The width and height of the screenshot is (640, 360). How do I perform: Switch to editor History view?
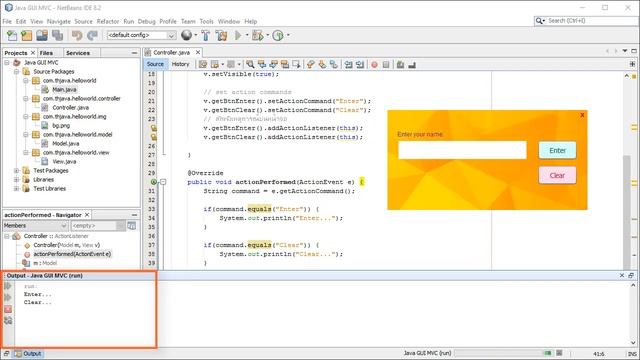click(180, 64)
